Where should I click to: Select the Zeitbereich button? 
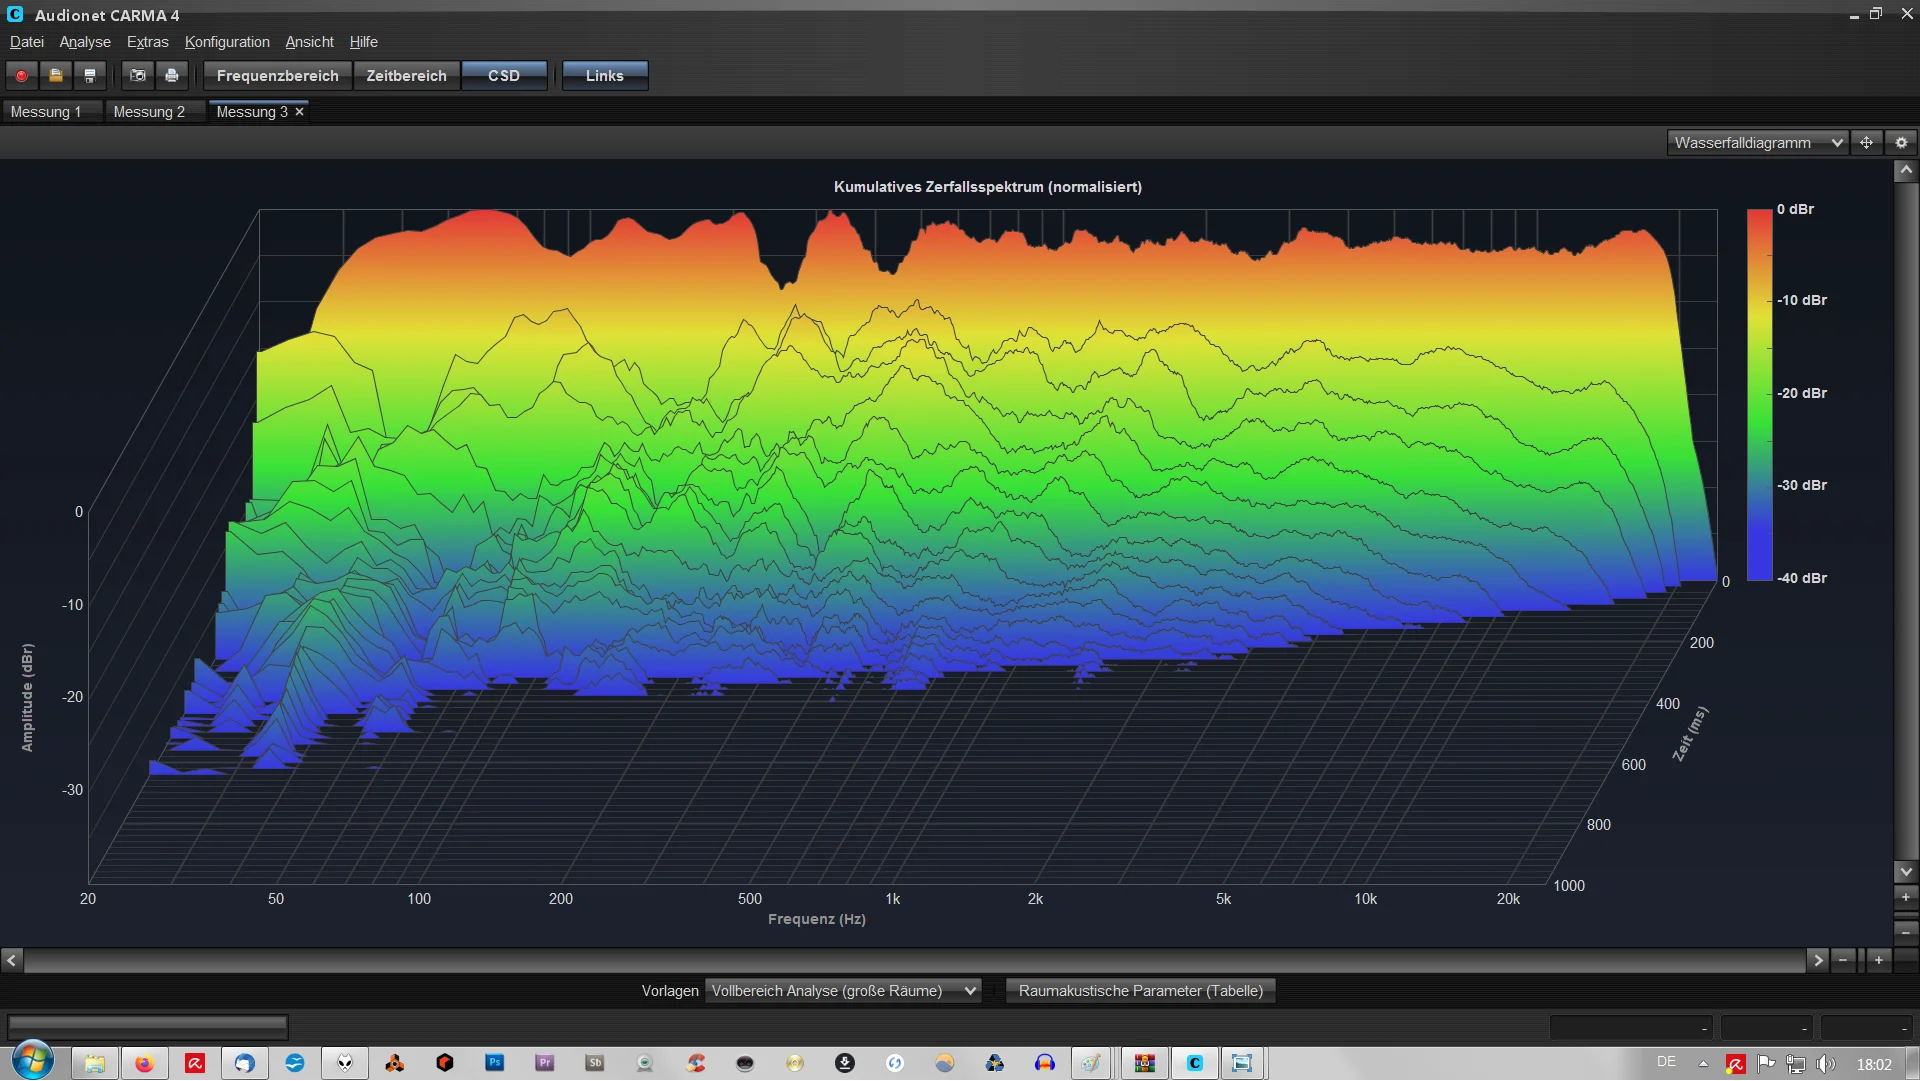pos(406,76)
